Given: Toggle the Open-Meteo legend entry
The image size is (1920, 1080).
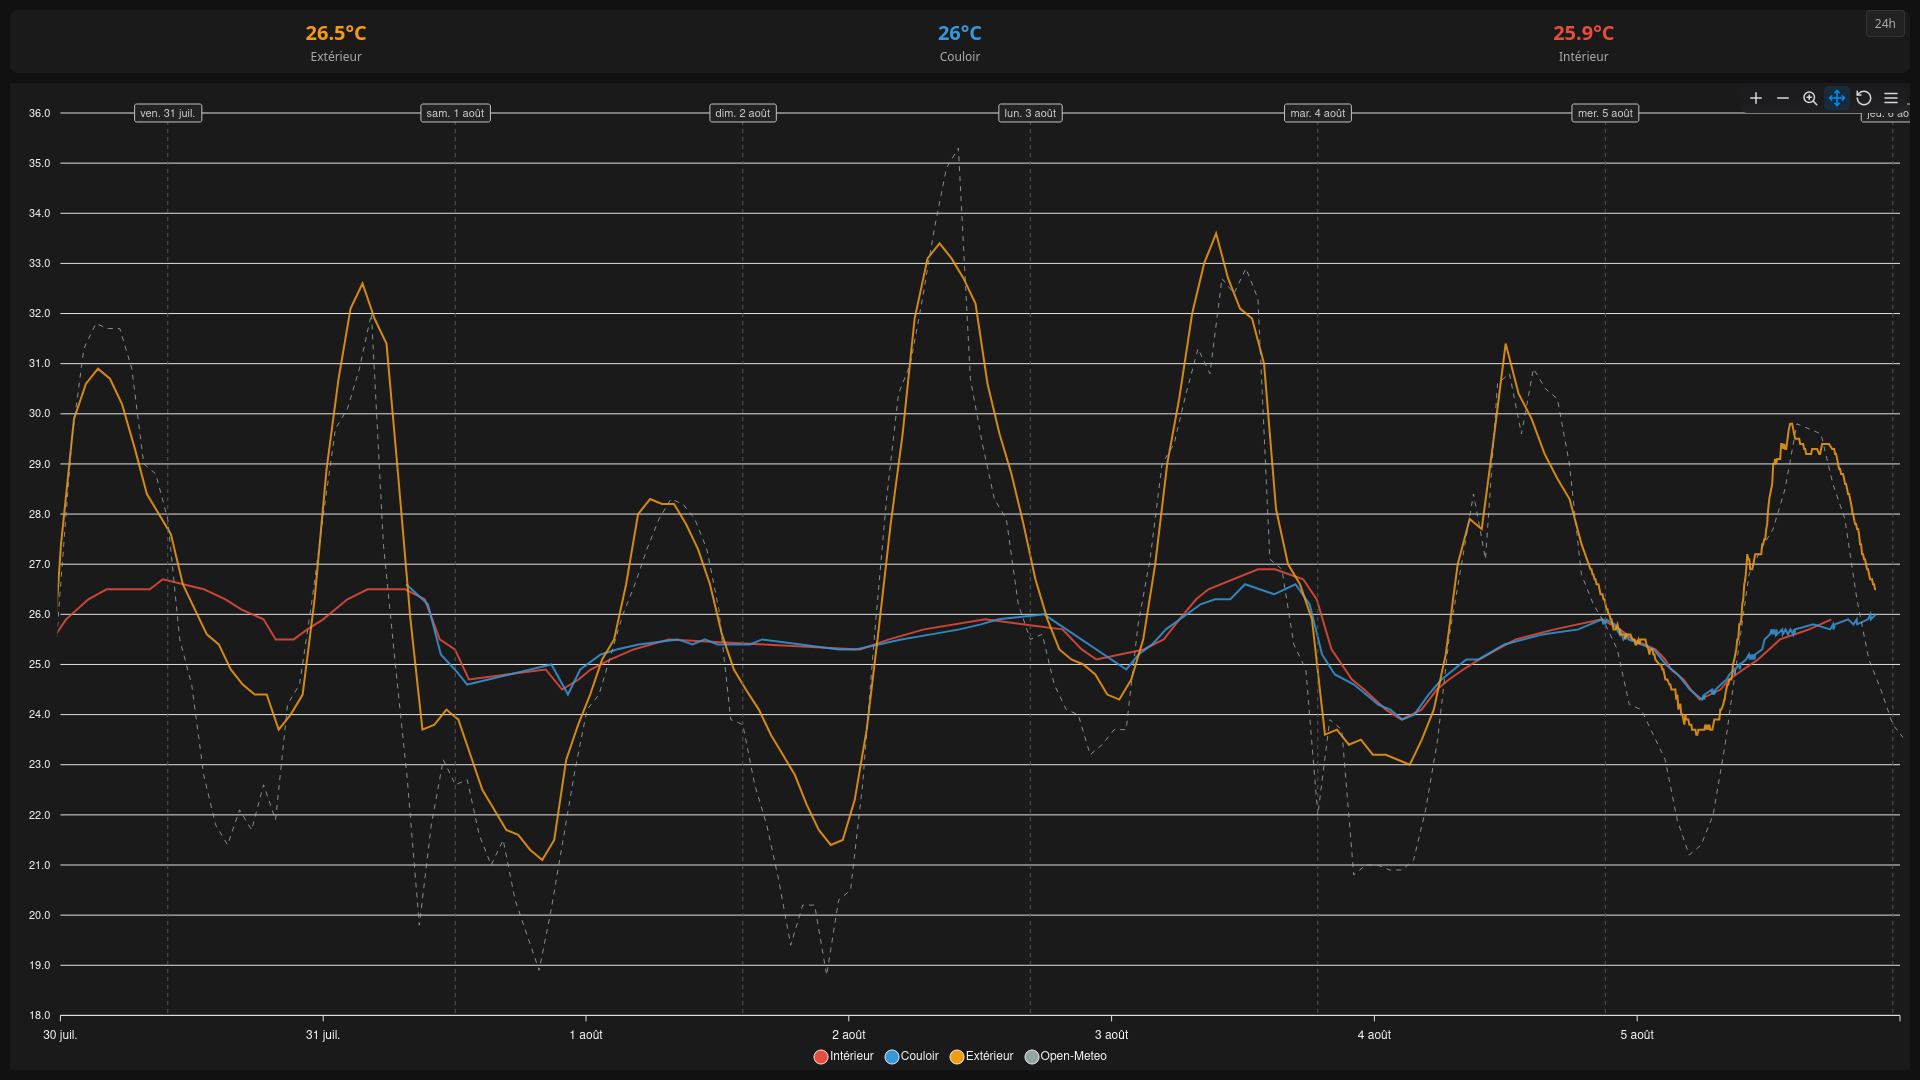Looking at the screenshot, I should (x=1066, y=1056).
